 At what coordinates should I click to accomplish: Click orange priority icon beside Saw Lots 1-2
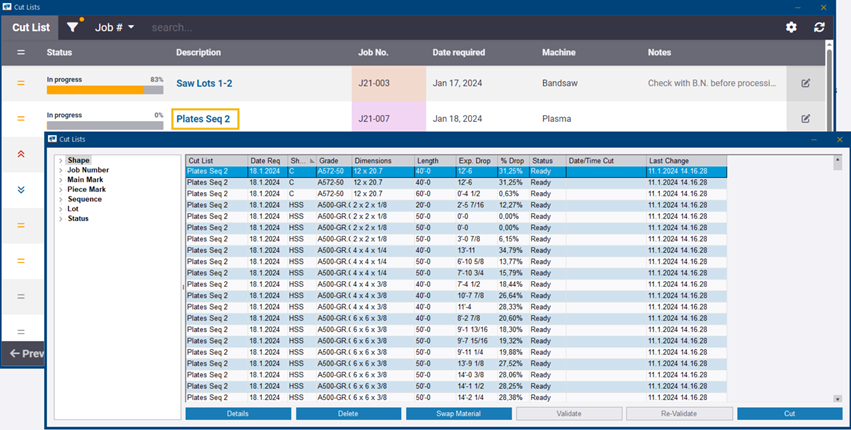point(21,84)
